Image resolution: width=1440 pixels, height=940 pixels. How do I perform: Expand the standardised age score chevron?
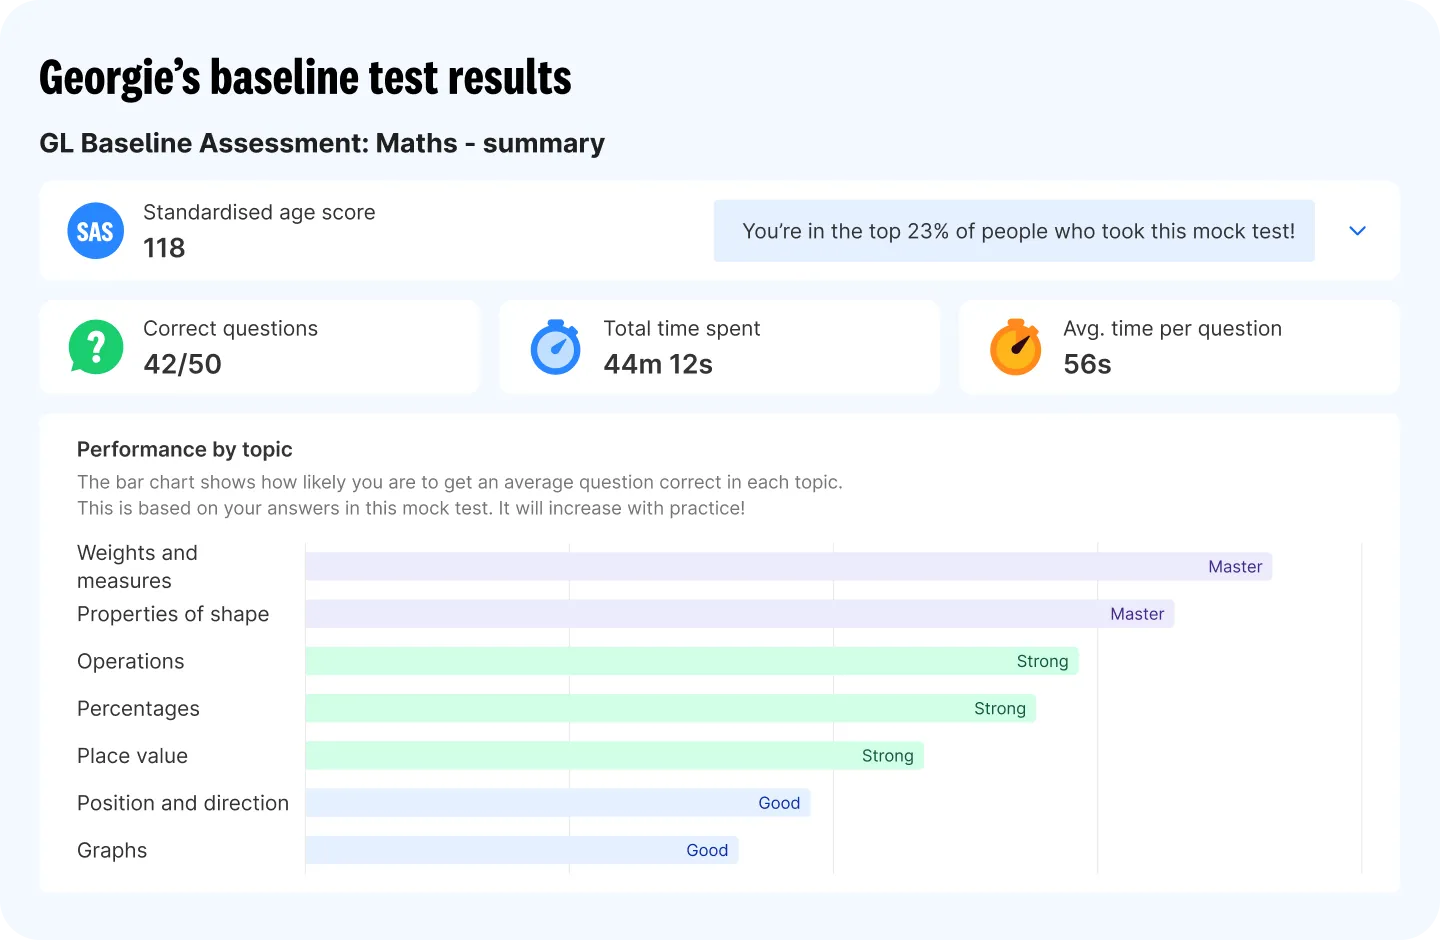click(x=1357, y=231)
